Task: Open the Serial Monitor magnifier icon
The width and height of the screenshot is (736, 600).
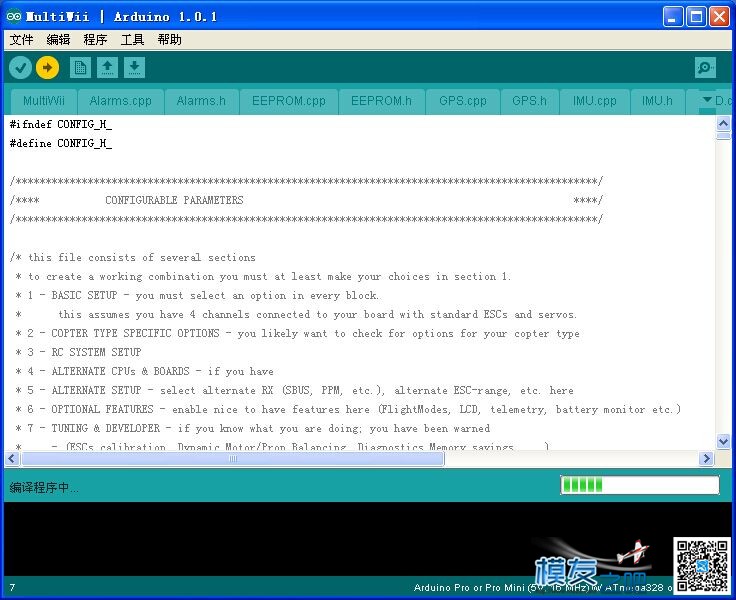Action: [x=705, y=68]
